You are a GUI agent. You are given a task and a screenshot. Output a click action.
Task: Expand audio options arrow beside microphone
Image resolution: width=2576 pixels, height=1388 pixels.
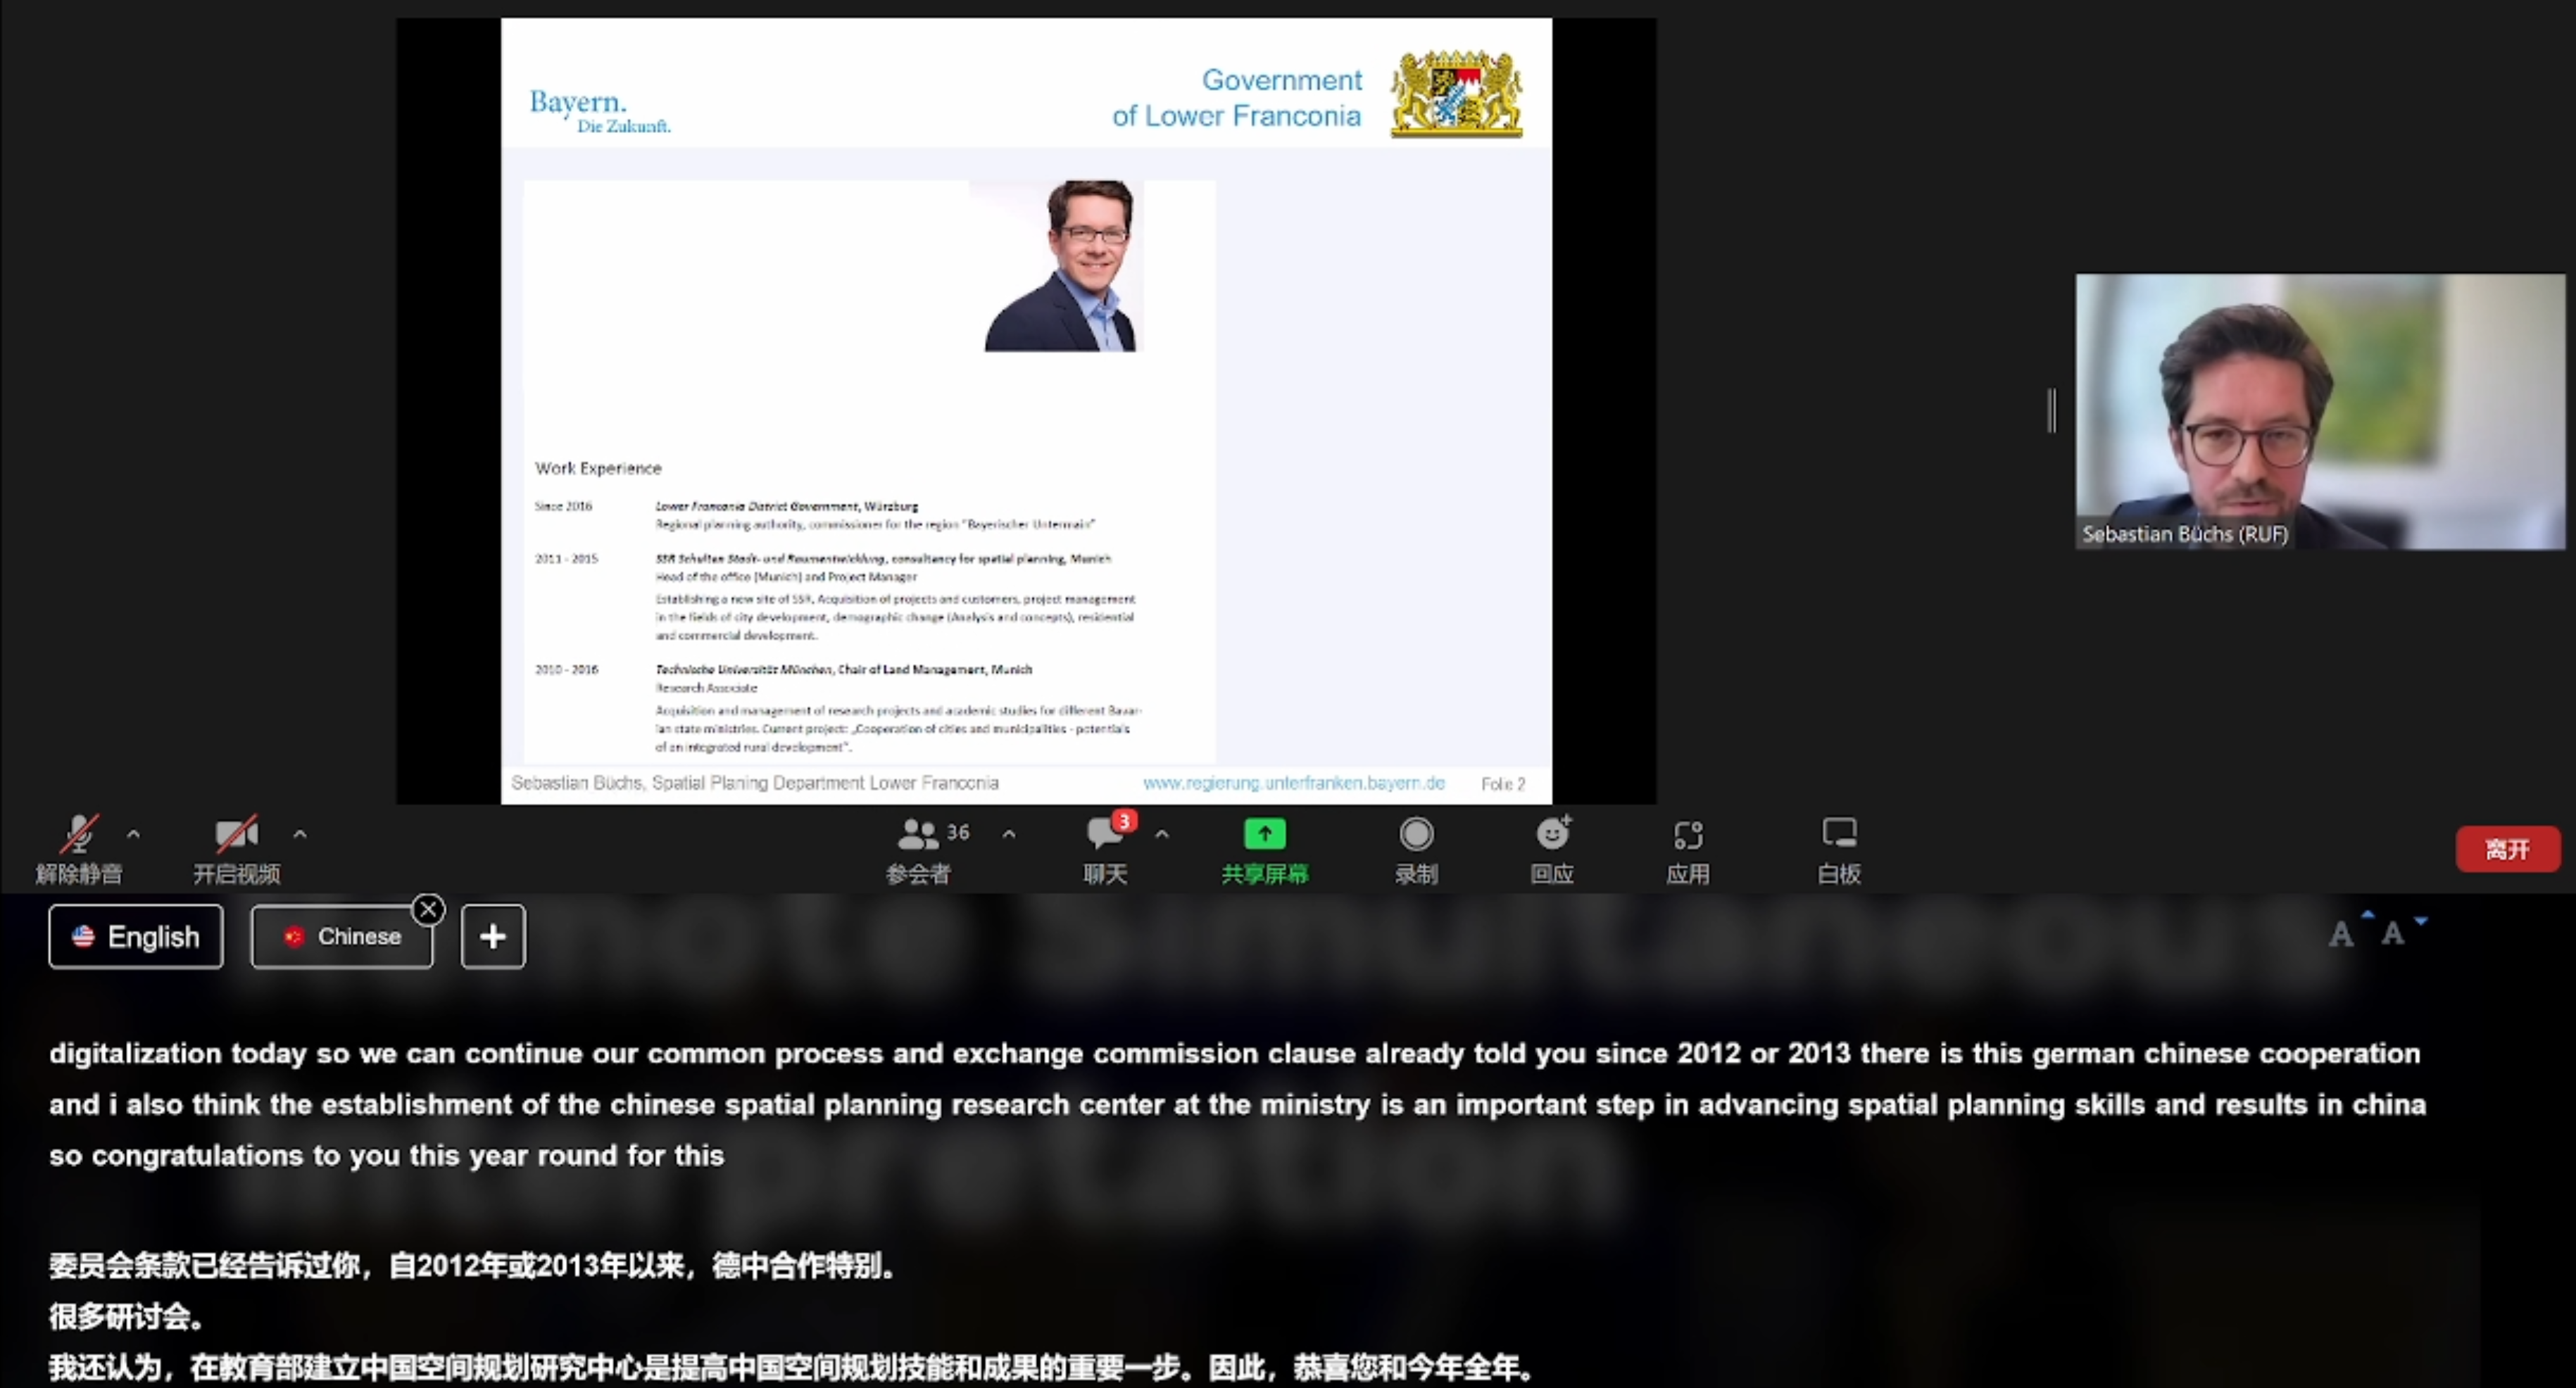[134, 833]
